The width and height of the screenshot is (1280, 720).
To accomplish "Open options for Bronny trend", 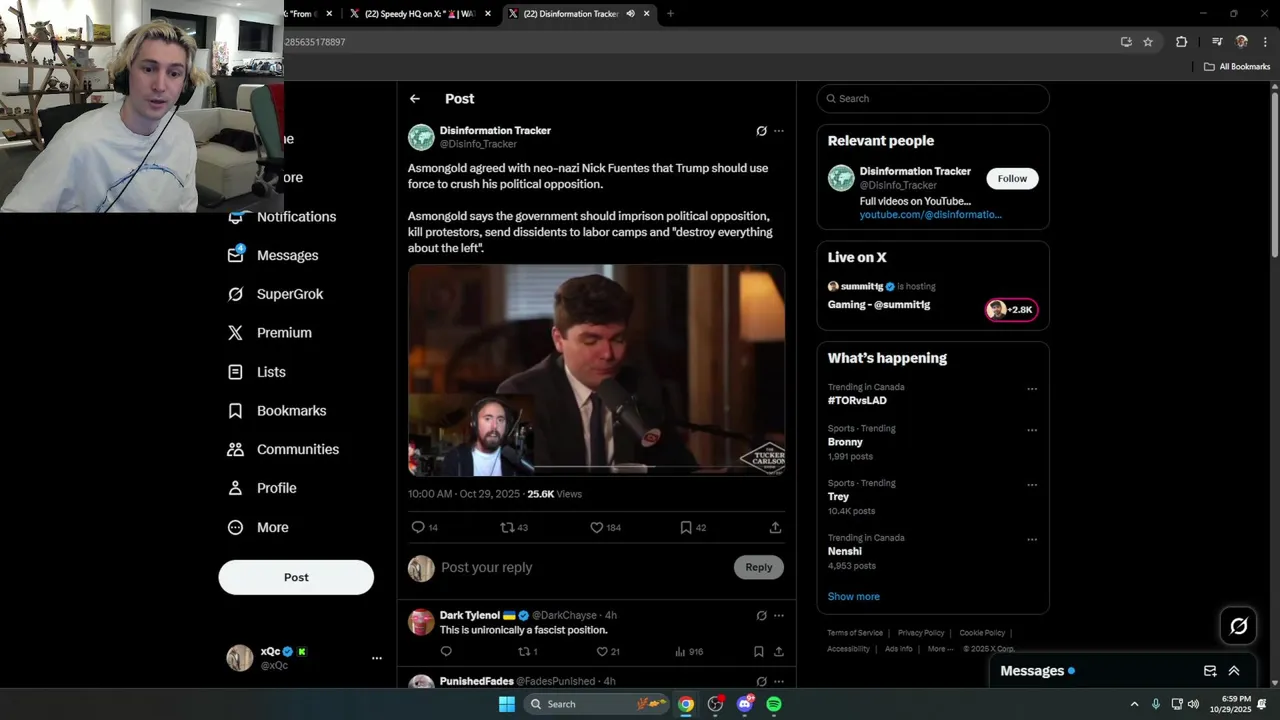I will click(x=1032, y=430).
